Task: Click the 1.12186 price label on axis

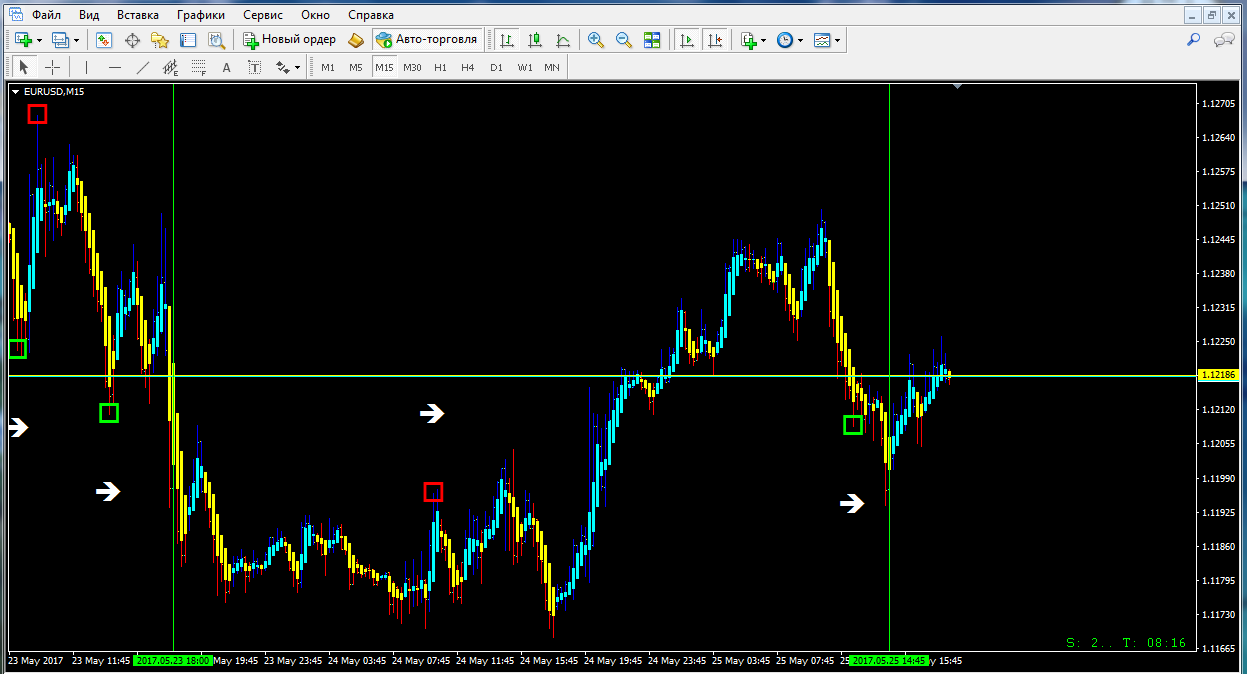Action: point(1219,375)
